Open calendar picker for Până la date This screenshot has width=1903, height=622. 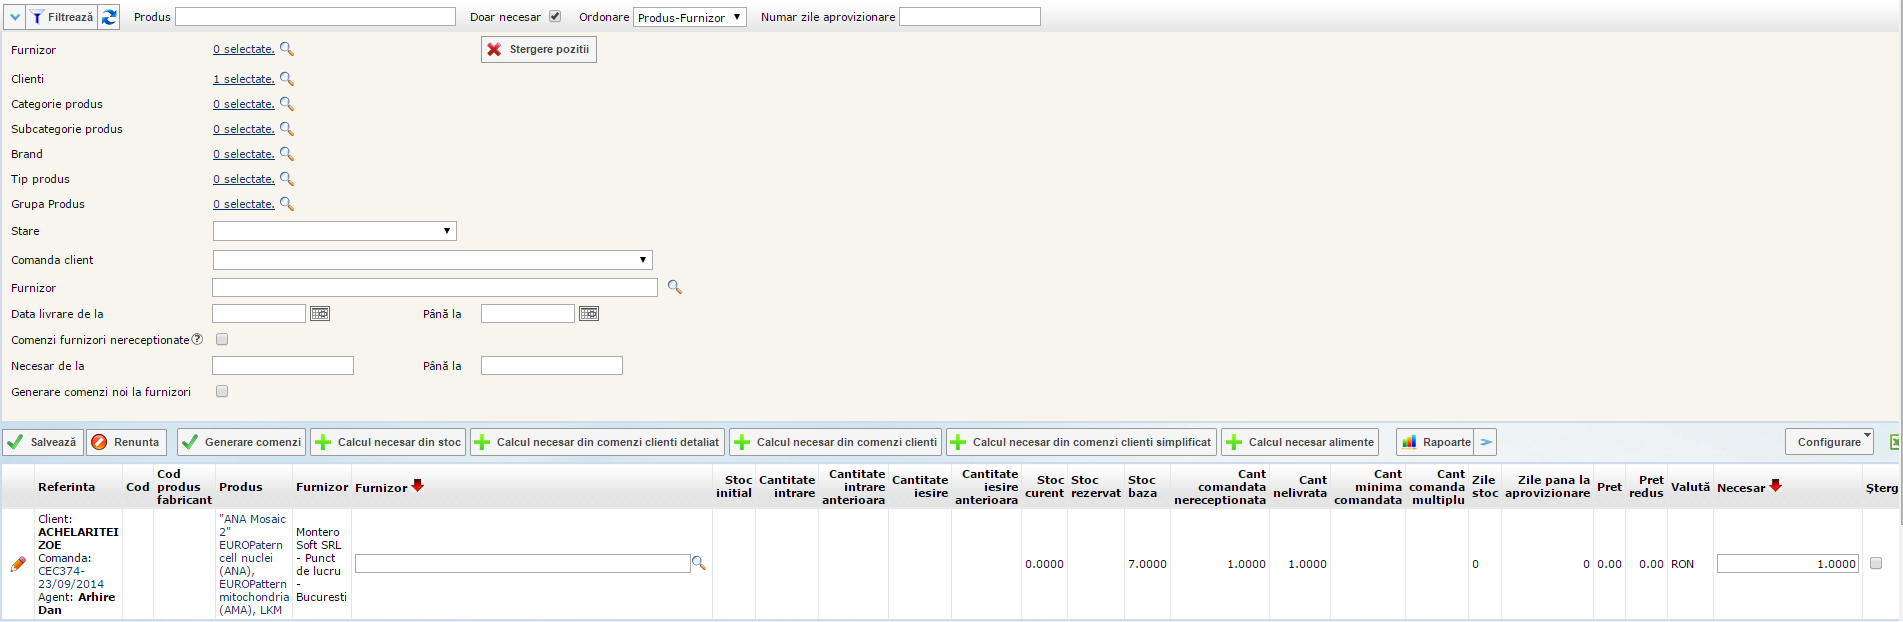[589, 314]
